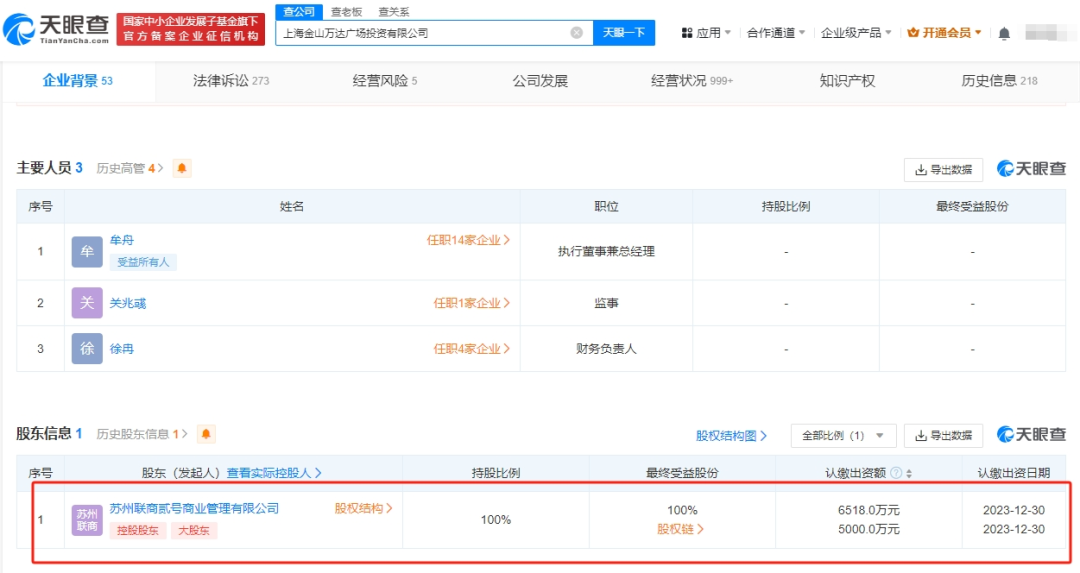Click avatar icon for 牟丹
This screenshot has height=573, width=1080.
(x=87, y=251)
